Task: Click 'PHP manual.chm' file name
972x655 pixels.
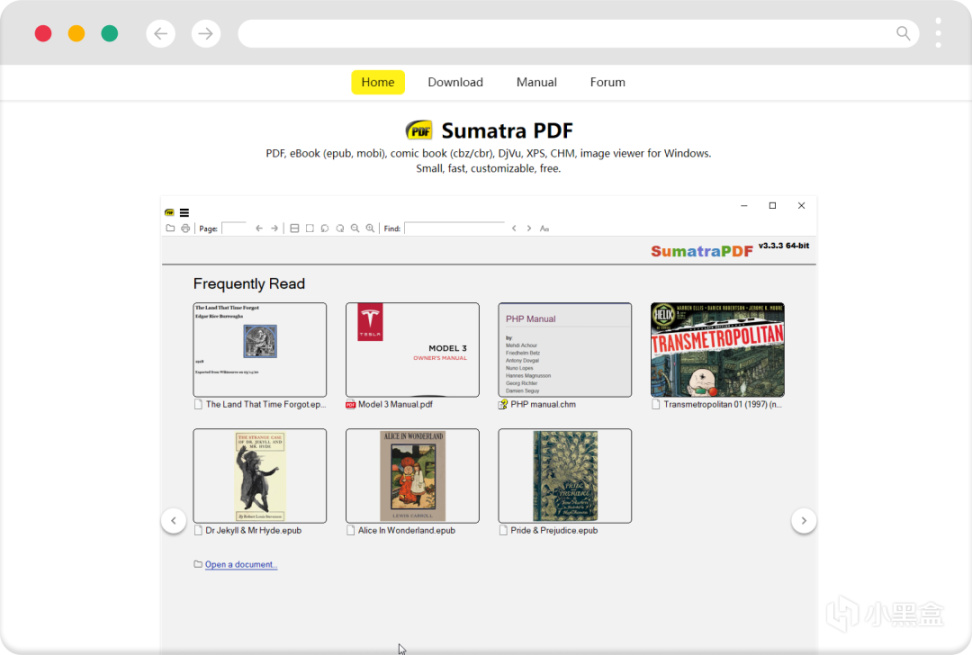Action: pyautogui.click(x=543, y=405)
